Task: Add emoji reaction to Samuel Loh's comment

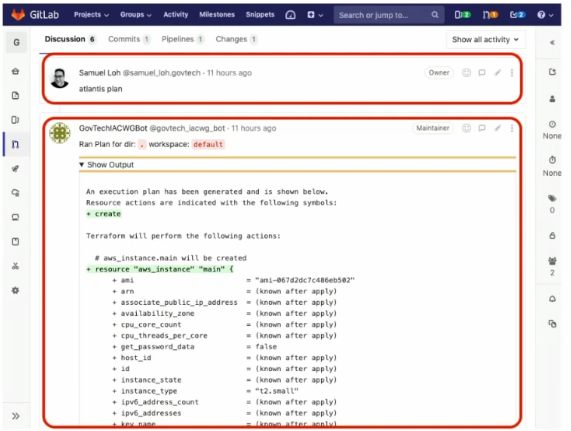Action: (x=466, y=73)
